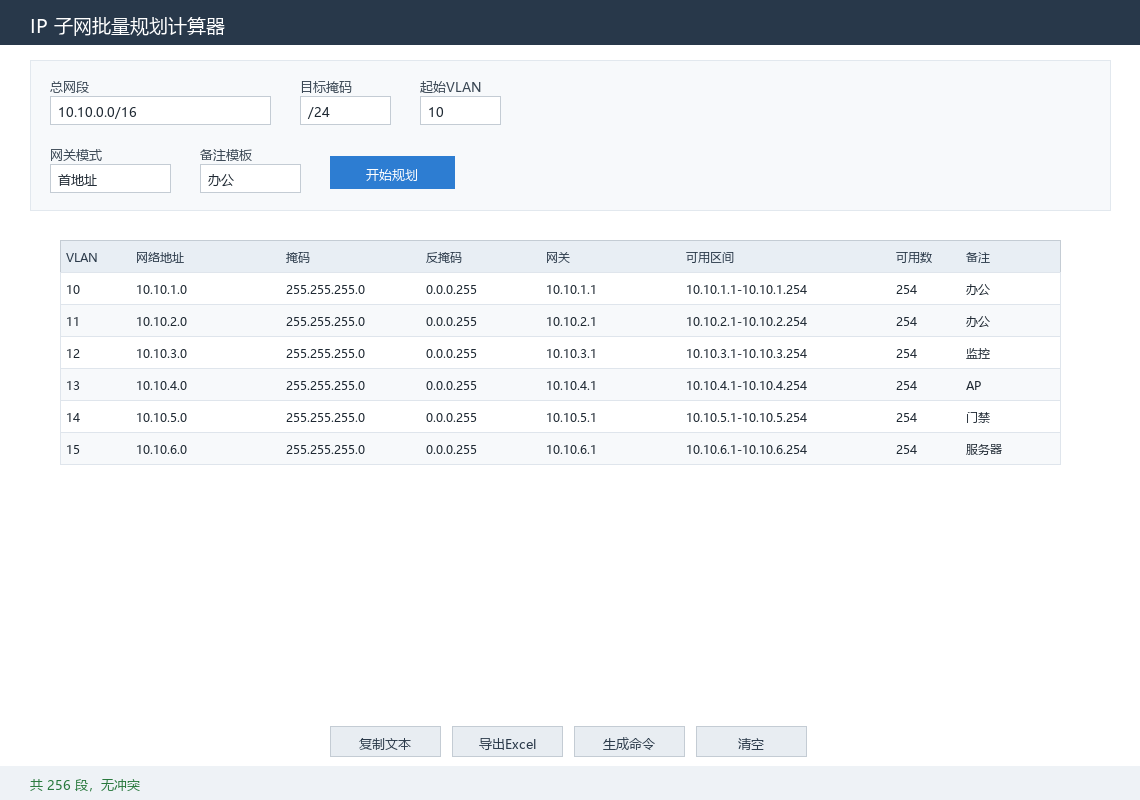Click the 清空 button
This screenshot has width=1140, height=800.
[751, 742]
